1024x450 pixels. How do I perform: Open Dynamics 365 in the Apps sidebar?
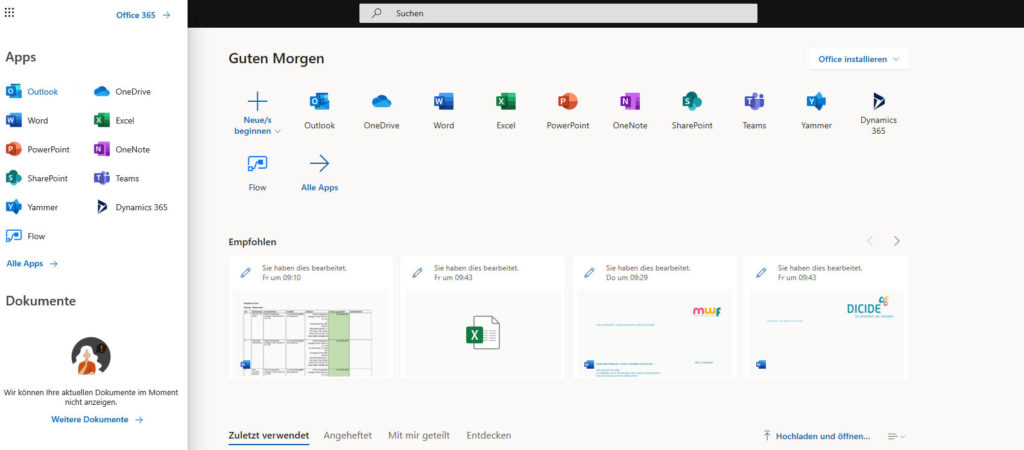131,207
